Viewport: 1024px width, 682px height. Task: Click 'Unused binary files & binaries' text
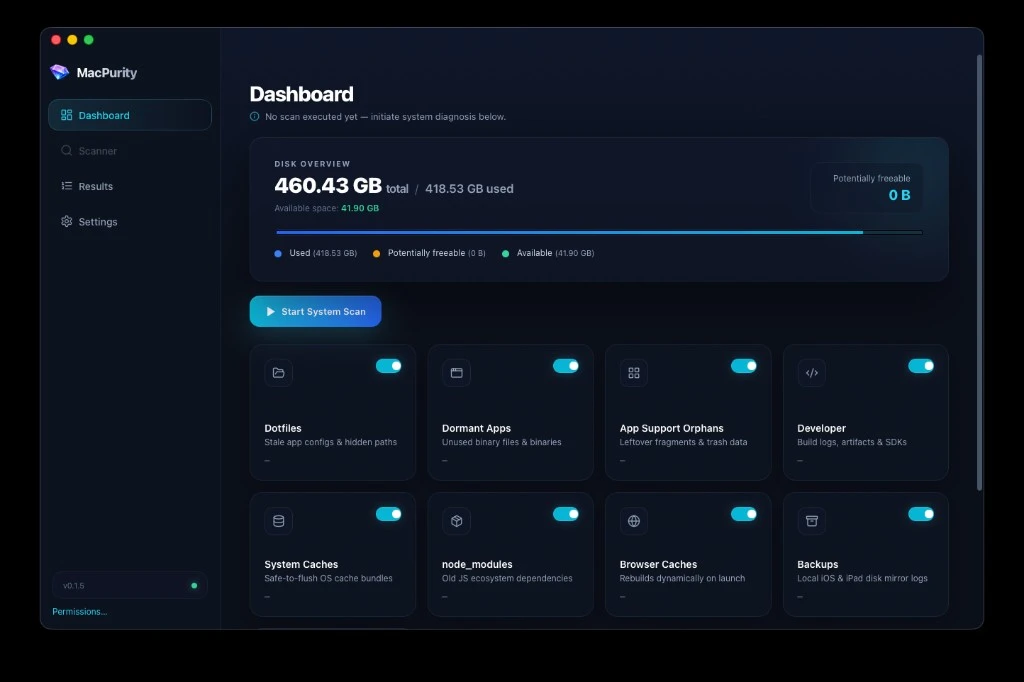(502, 442)
